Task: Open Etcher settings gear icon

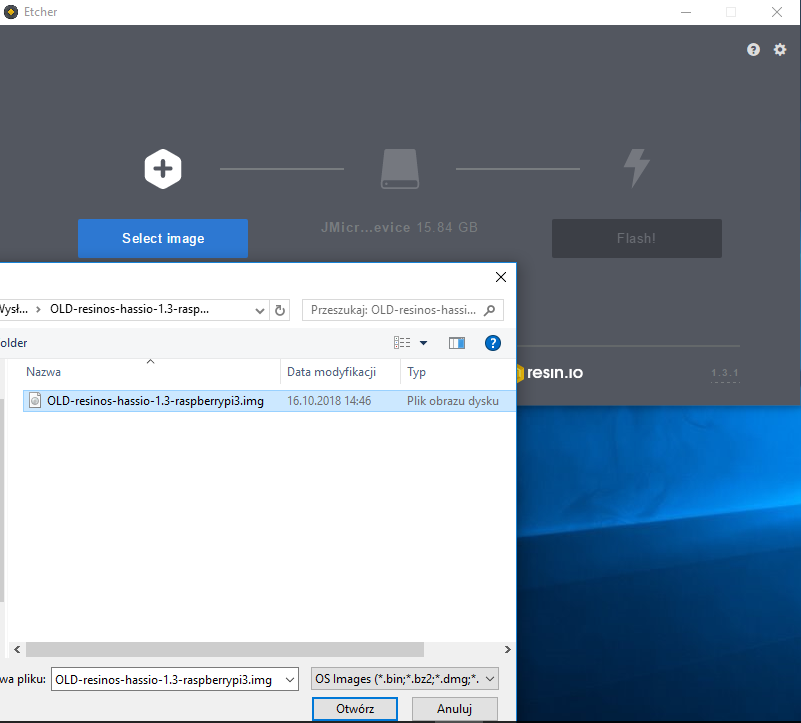Action: [780, 50]
